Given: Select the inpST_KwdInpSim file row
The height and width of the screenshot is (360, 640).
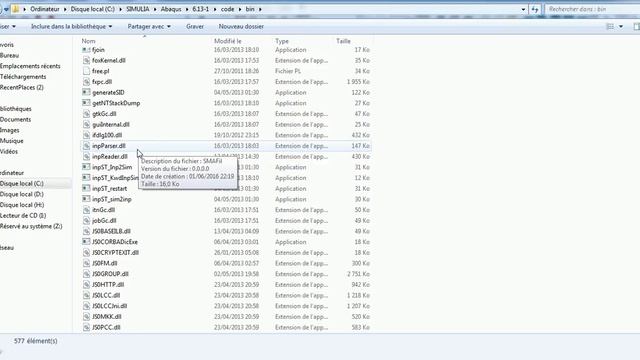Looking at the screenshot, I should (x=226, y=178).
